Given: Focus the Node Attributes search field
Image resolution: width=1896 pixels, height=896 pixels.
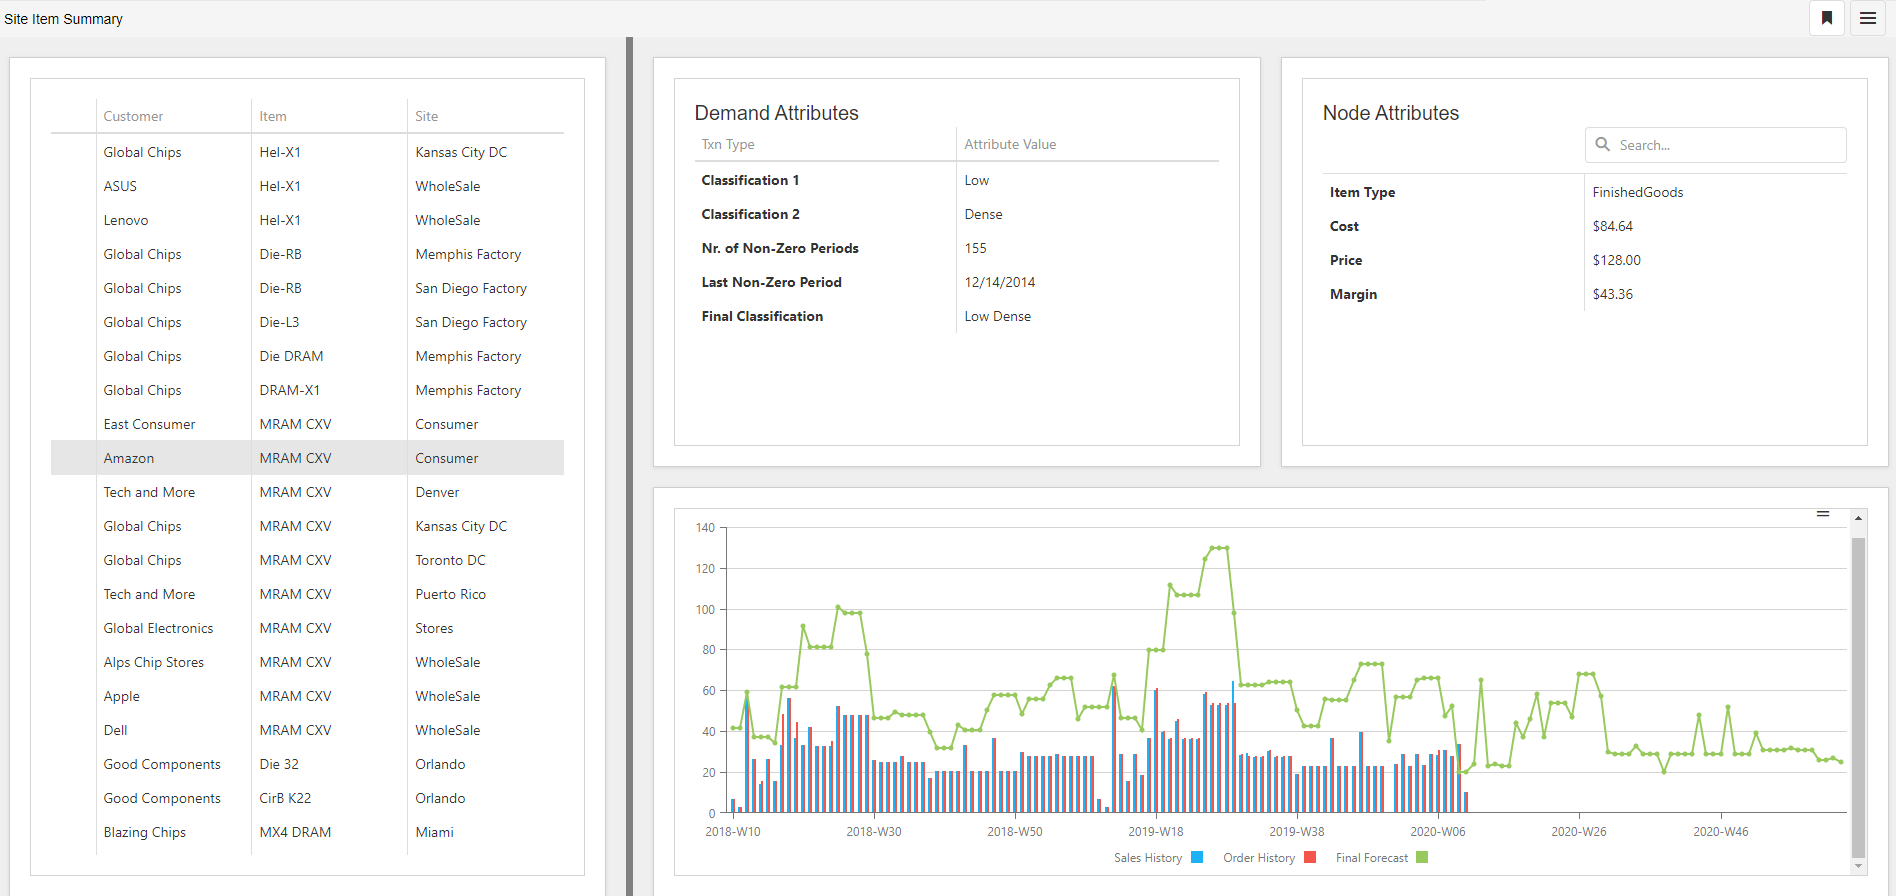Looking at the screenshot, I should coord(1716,145).
